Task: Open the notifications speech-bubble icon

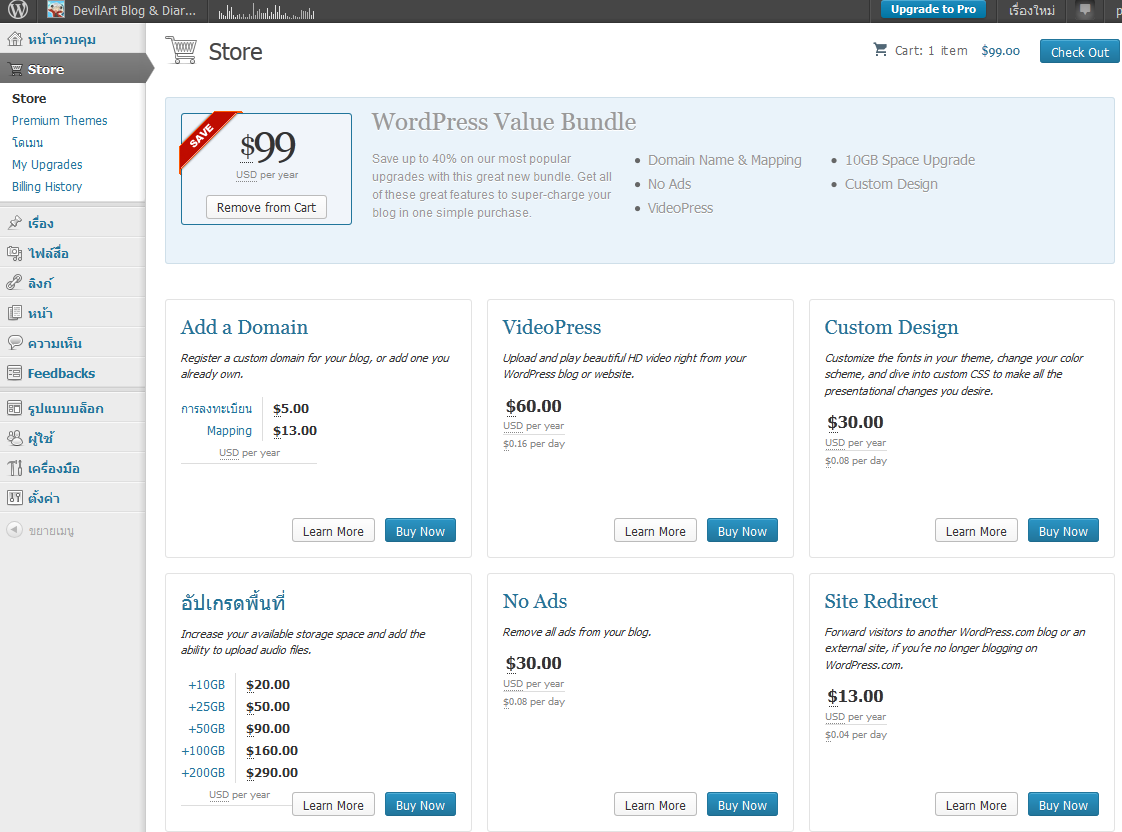Action: (x=1085, y=10)
